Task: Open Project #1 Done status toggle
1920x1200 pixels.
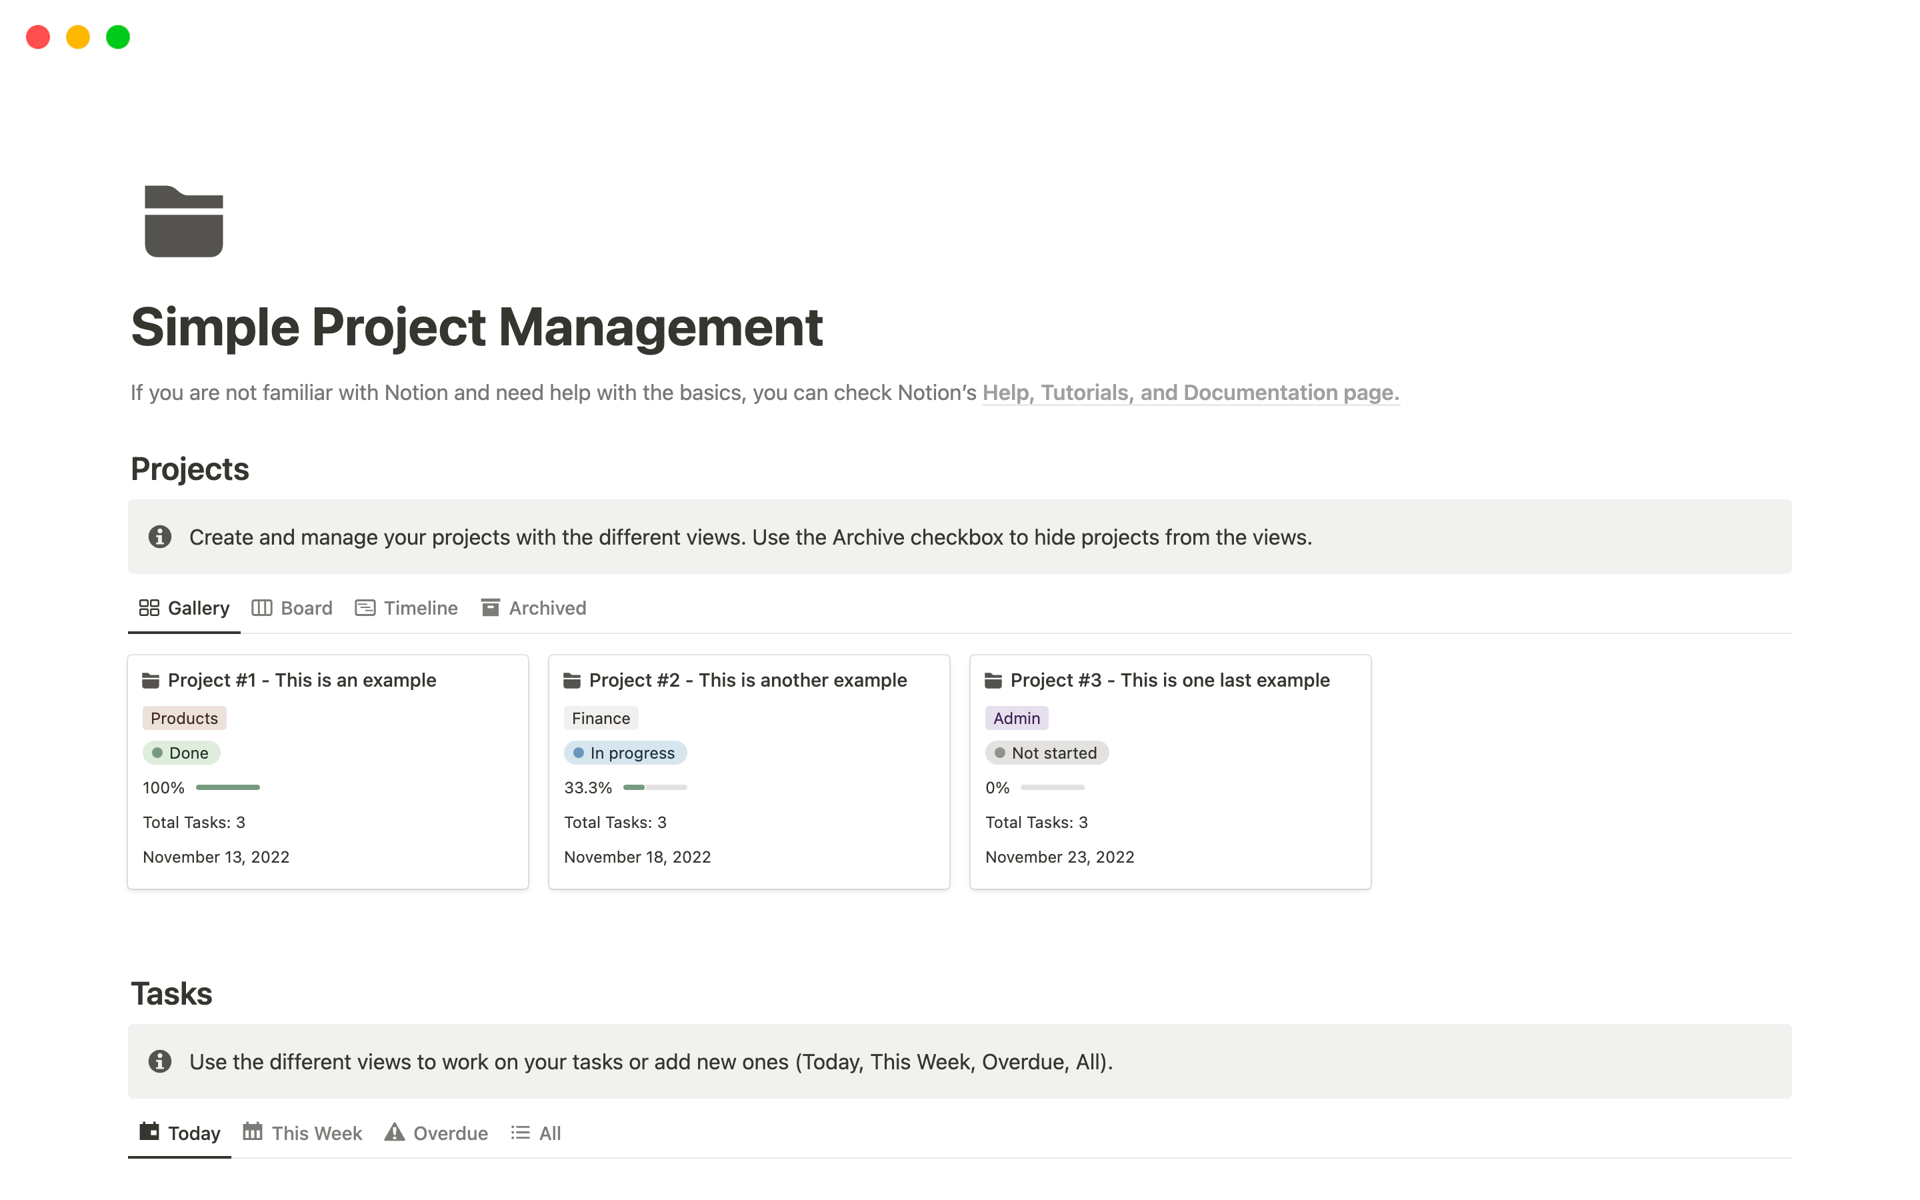Action: pos(180,752)
